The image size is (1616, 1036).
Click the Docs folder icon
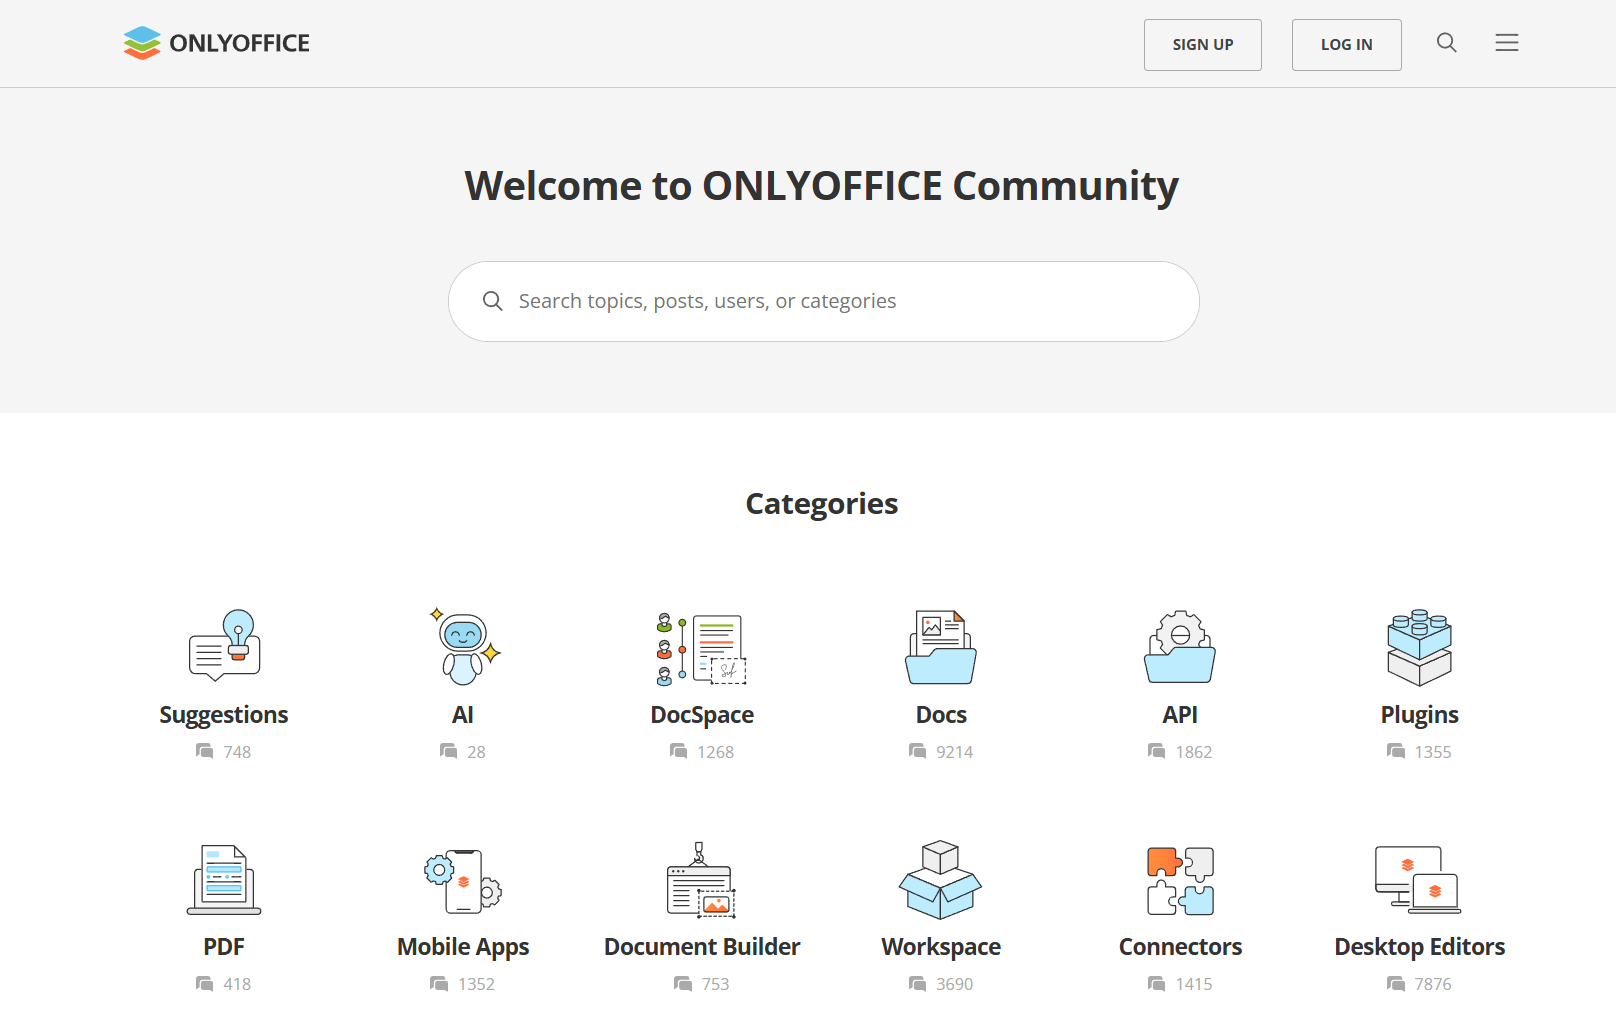[x=941, y=648]
